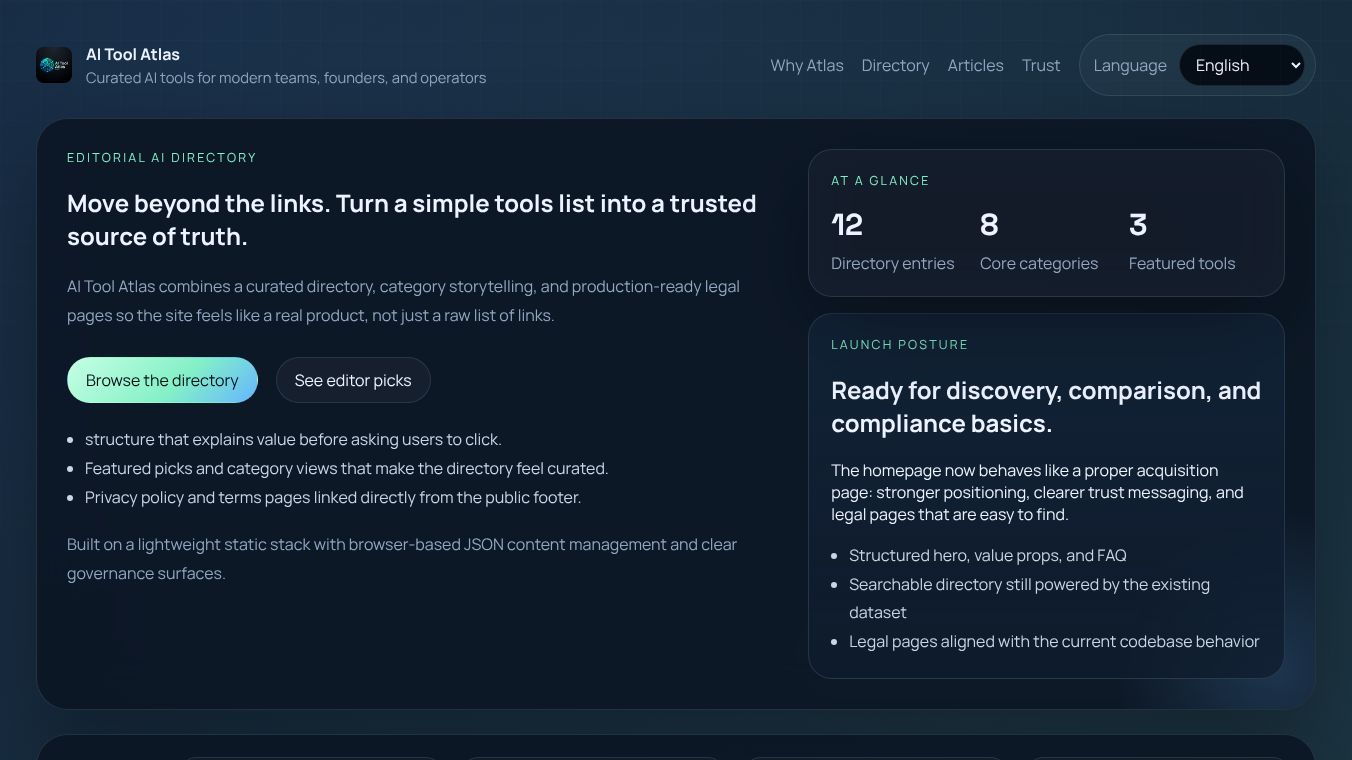The height and width of the screenshot is (760, 1352).
Task: Click 'Featured picks and category views' bullet
Action: click(x=346, y=468)
